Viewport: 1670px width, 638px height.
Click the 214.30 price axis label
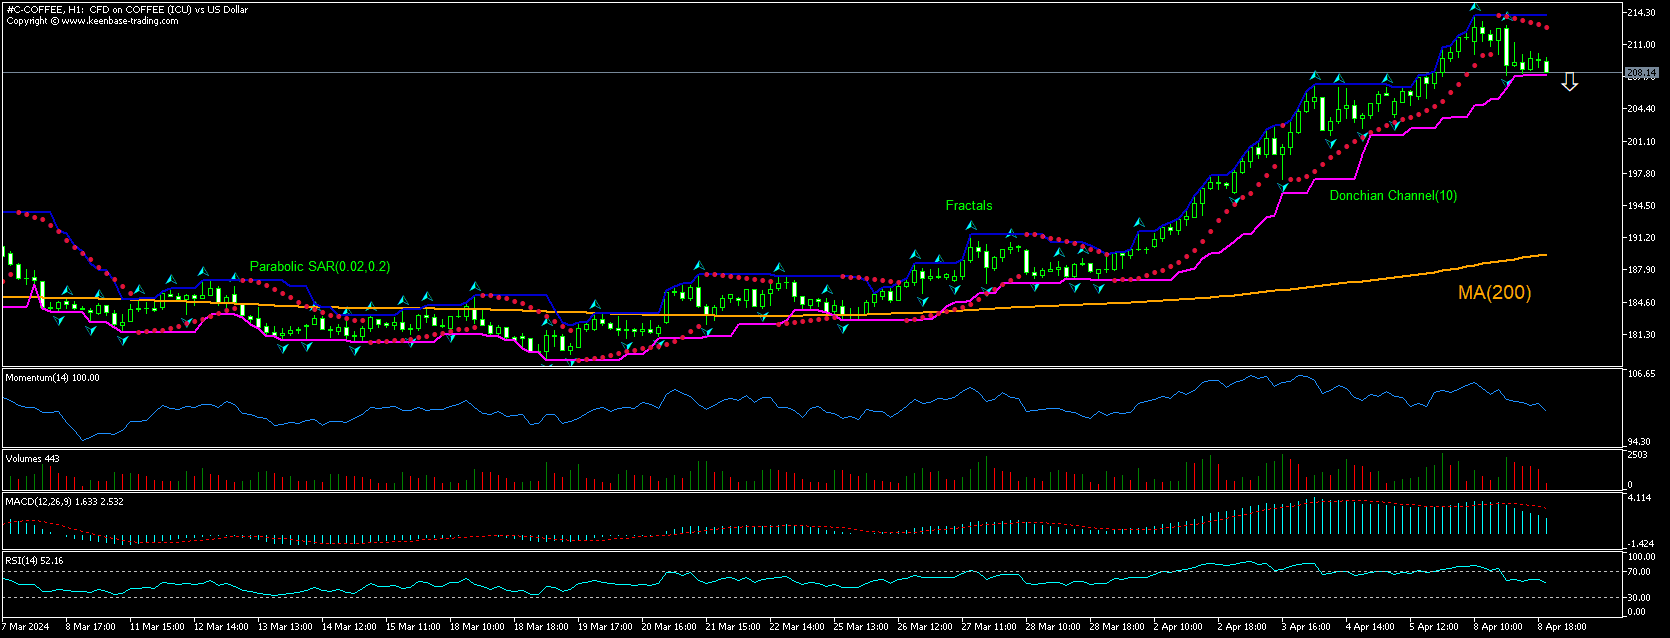point(1642,13)
